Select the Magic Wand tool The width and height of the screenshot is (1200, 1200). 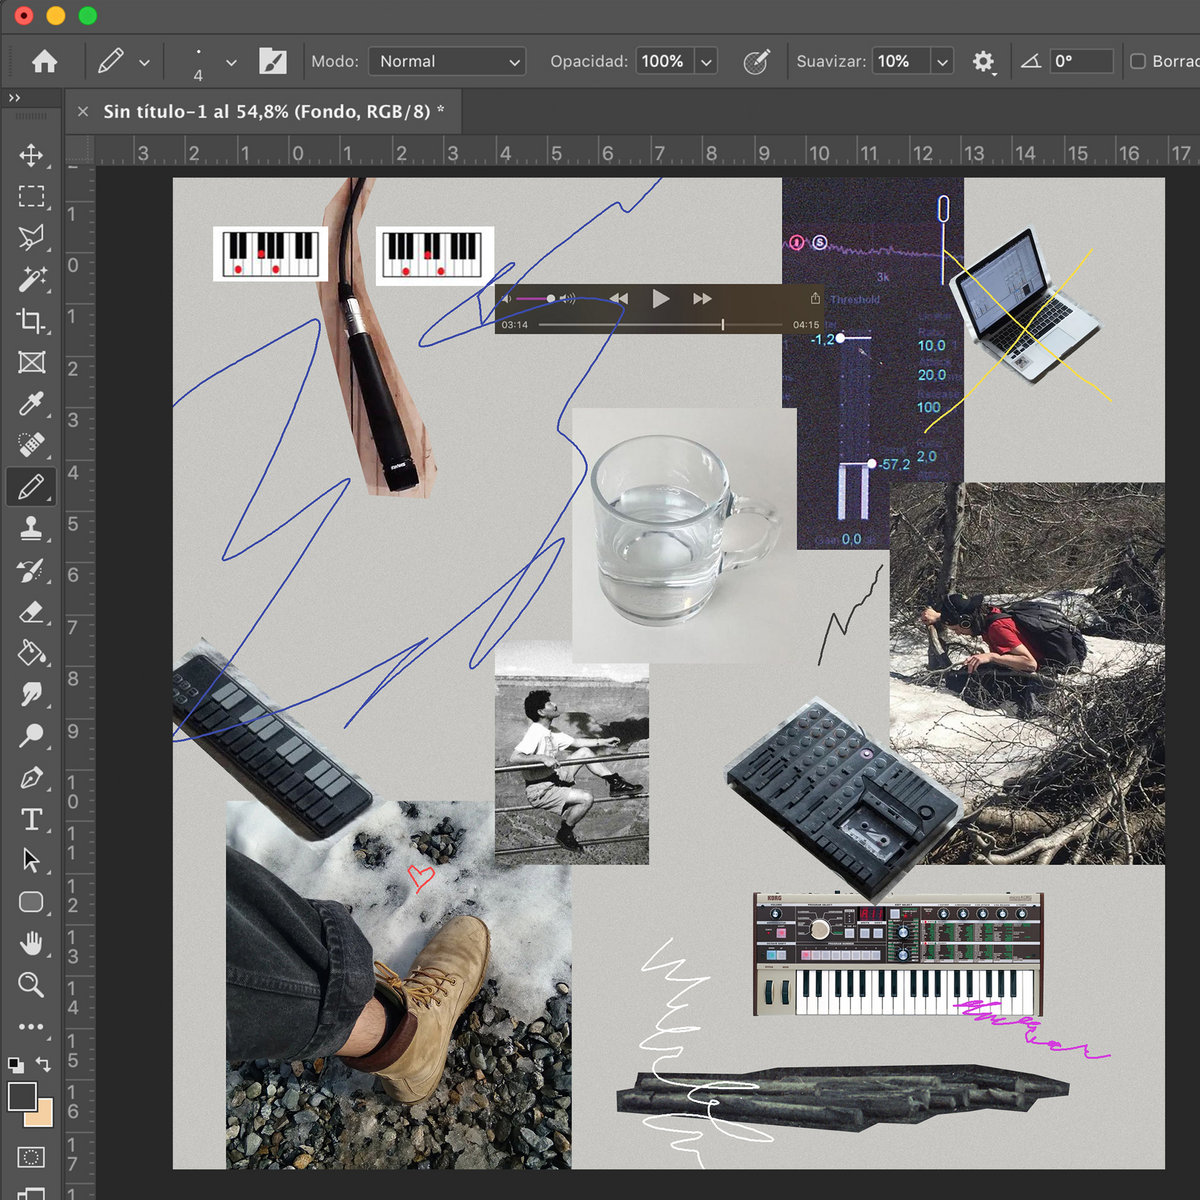(x=31, y=279)
